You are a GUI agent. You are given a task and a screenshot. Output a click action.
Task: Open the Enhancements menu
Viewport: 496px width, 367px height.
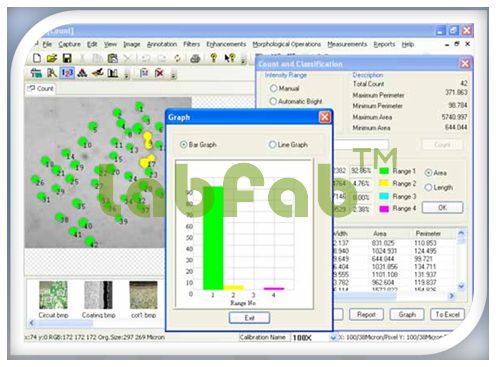click(226, 44)
